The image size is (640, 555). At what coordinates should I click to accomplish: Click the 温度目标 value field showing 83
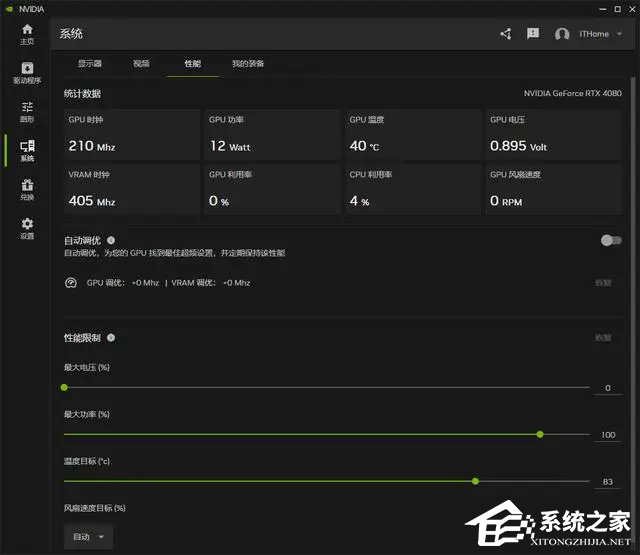click(x=608, y=482)
